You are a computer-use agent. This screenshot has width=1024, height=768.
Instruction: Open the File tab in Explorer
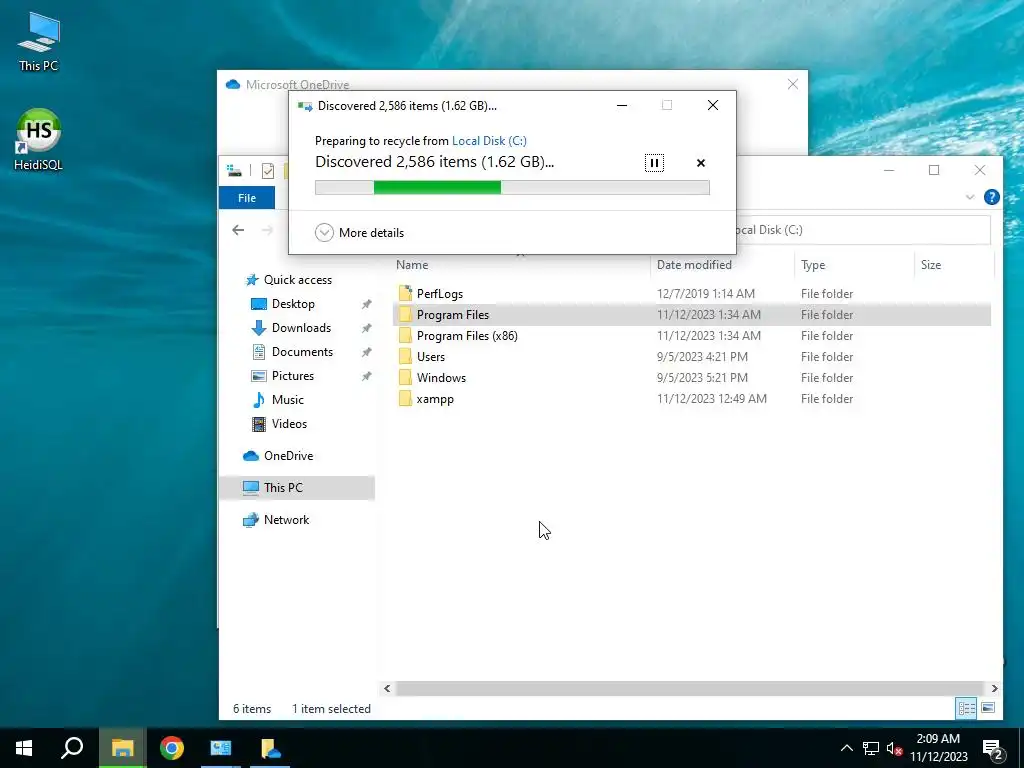[247, 198]
